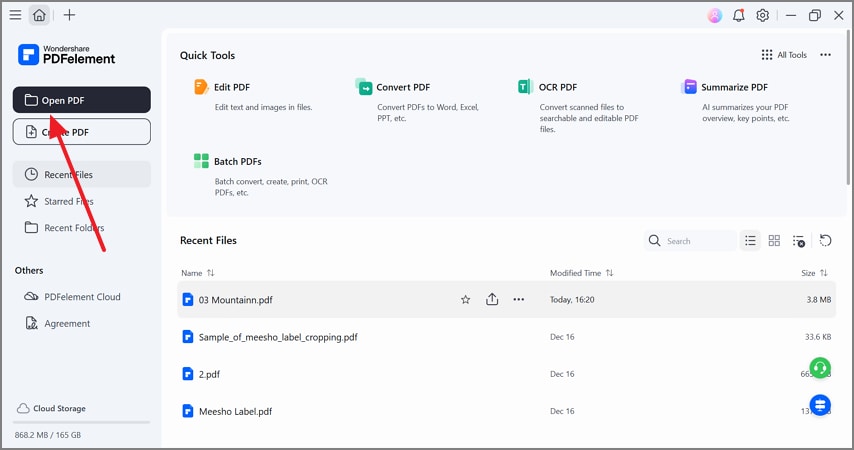Star the 03 Mountainn.pdf file
Image resolution: width=854 pixels, height=450 pixels.
click(465, 299)
